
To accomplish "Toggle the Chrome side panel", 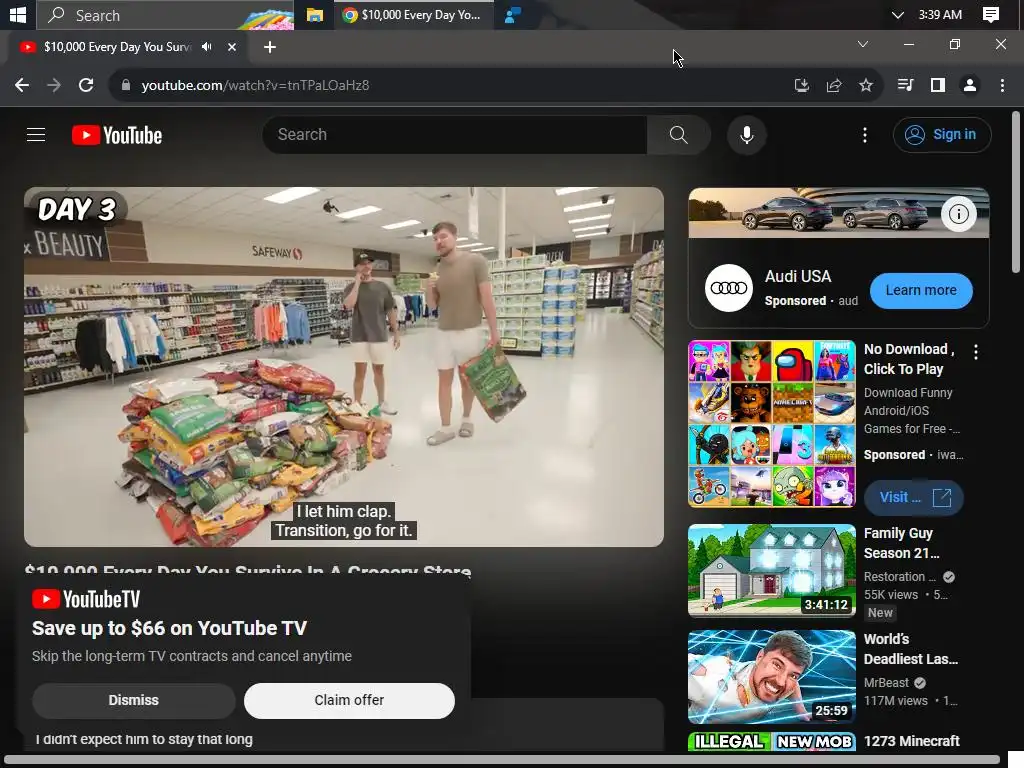I will pos(938,86).
